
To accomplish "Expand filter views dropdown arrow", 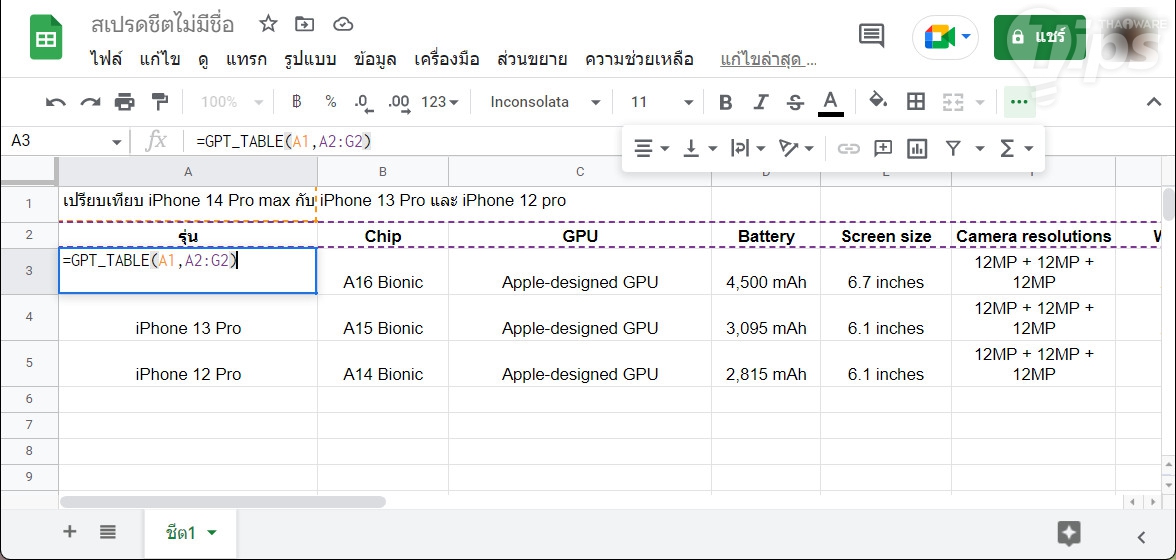I will 980,149.
